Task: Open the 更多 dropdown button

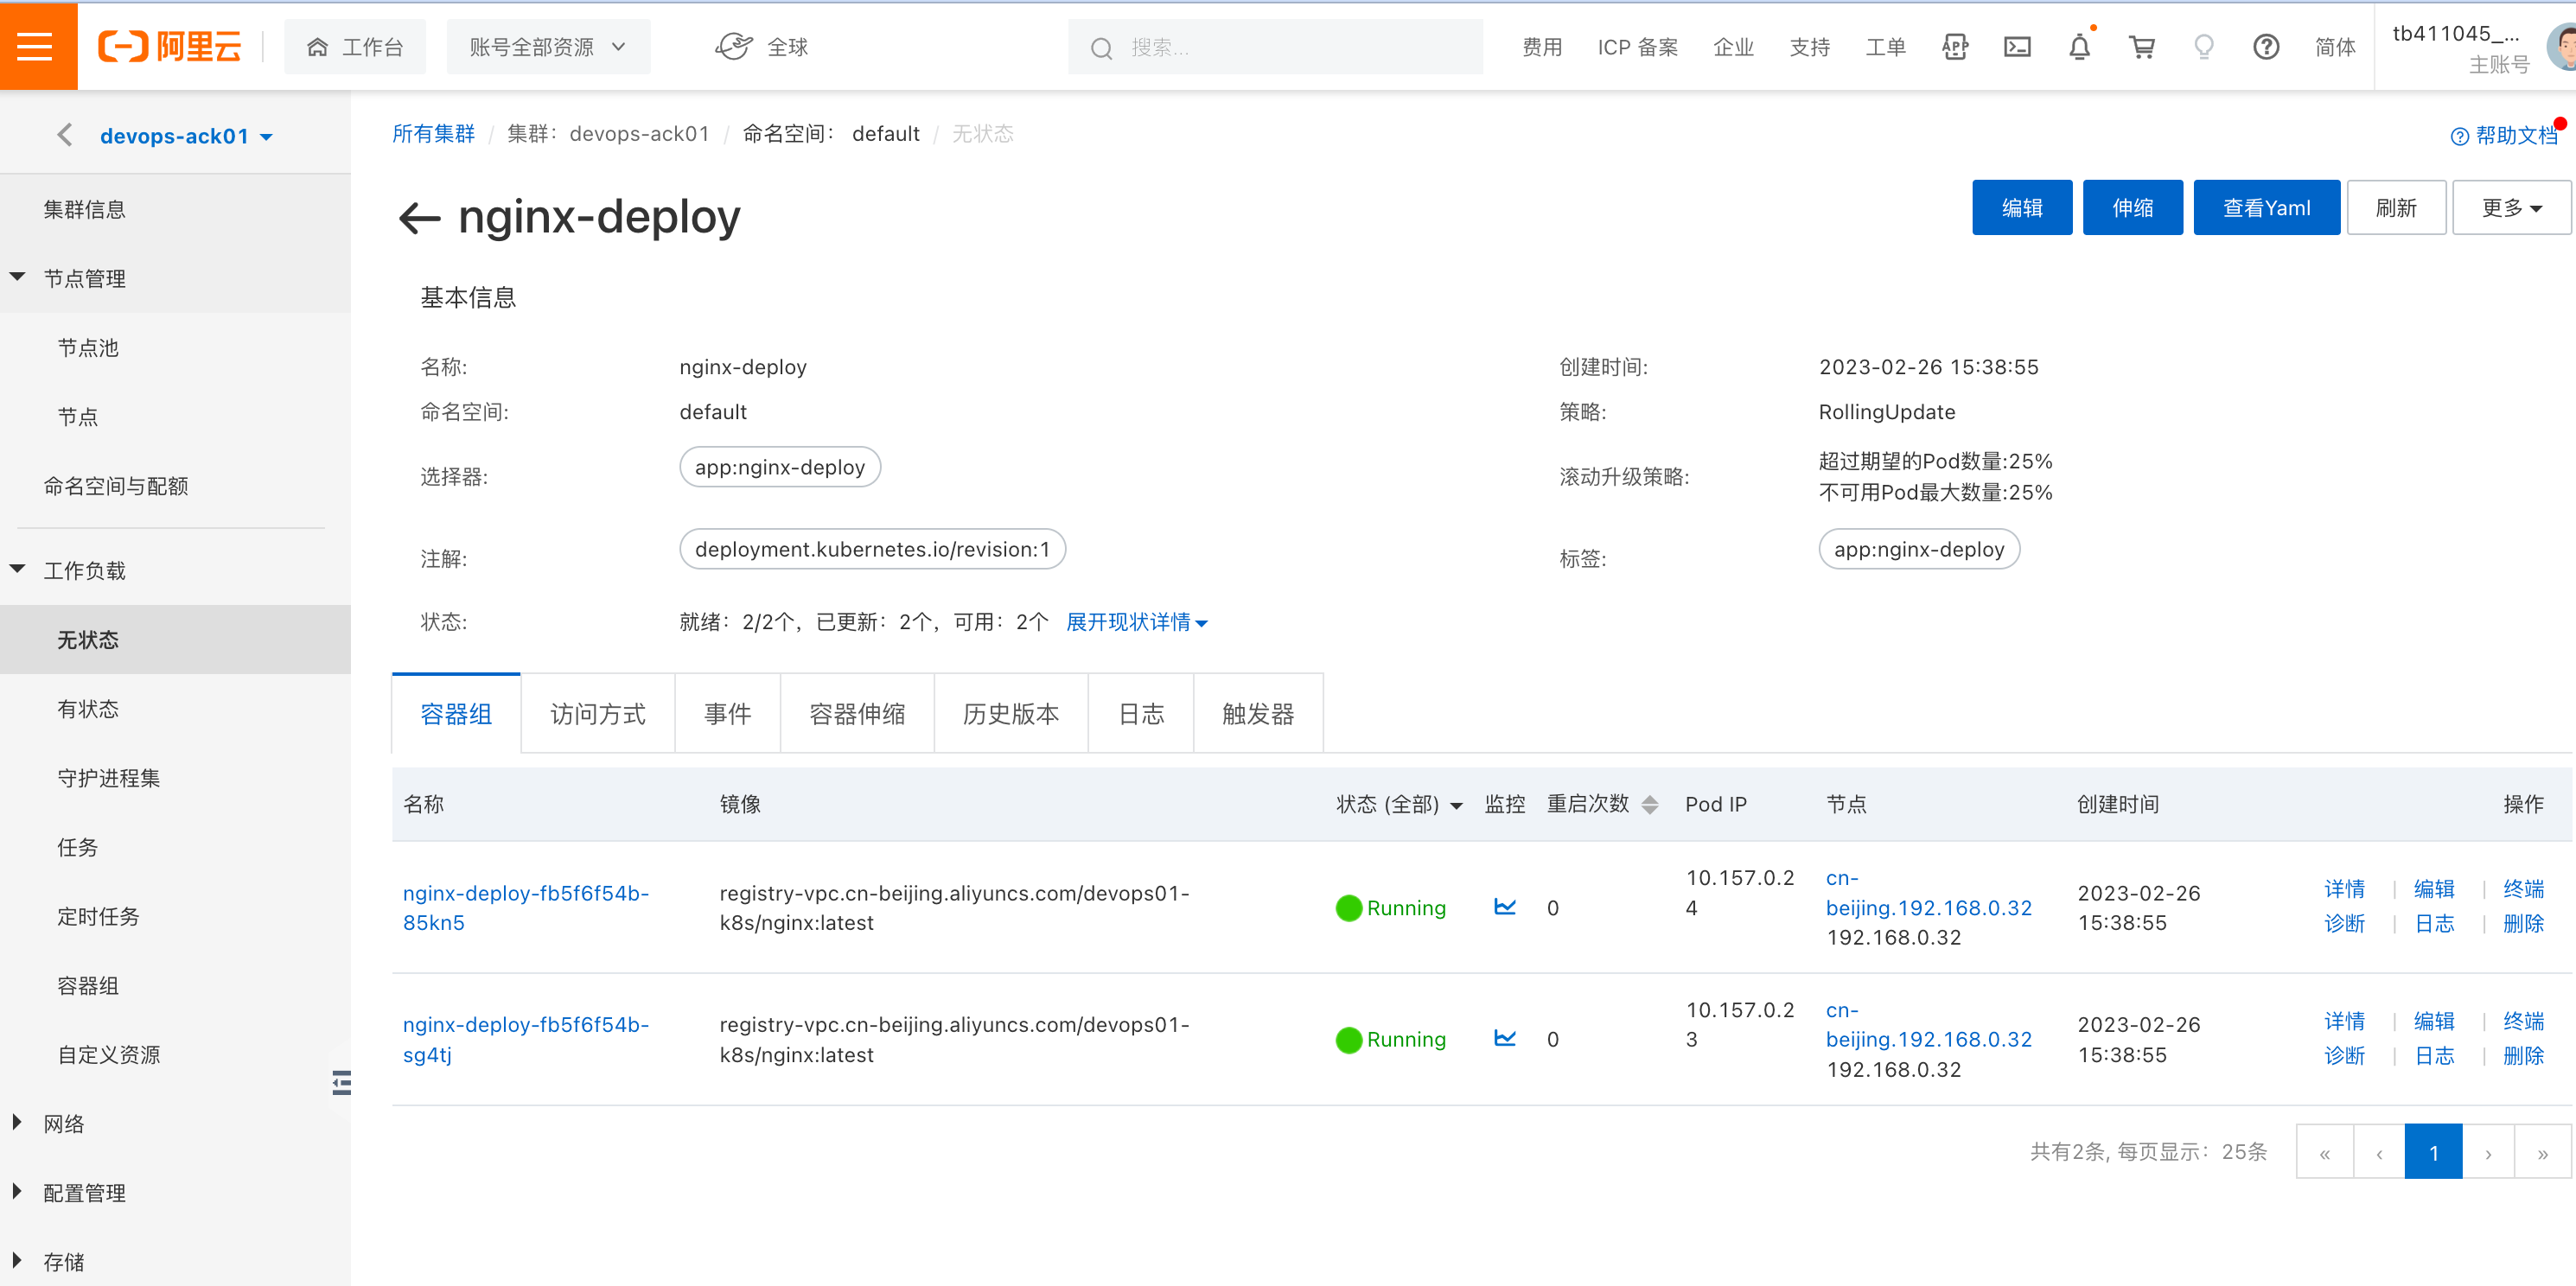Action: (x=2510, y=208)
